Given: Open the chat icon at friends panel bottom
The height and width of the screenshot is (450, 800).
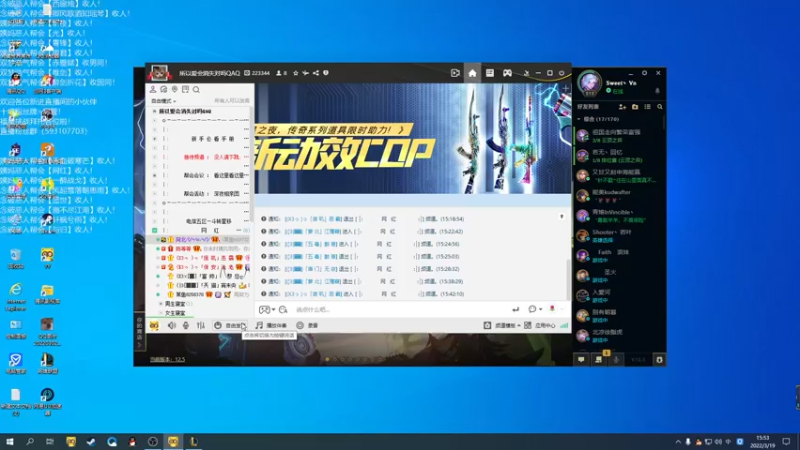Looking at the screenshot, I should [581, 360].
